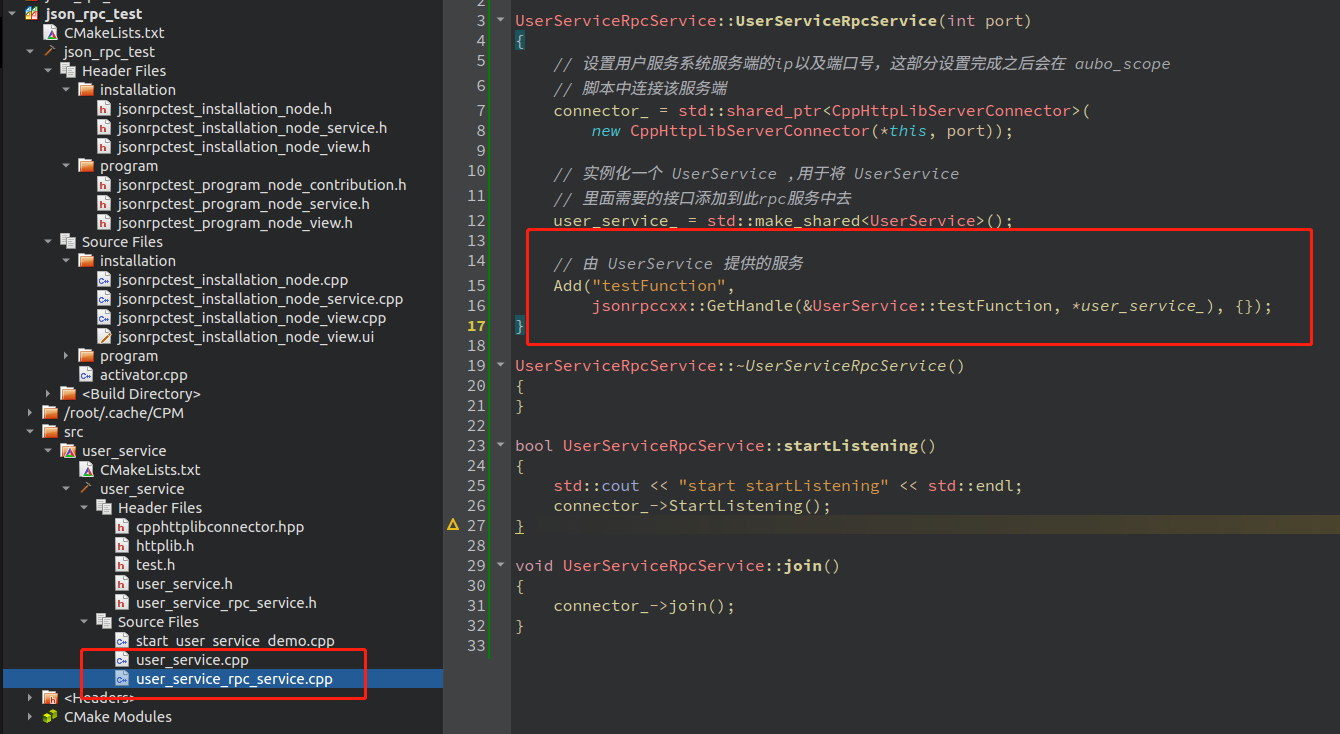This screenshot has height=734, width=1340.
Task: Click connector_->join() on line 31
Action: click(640, 606)
